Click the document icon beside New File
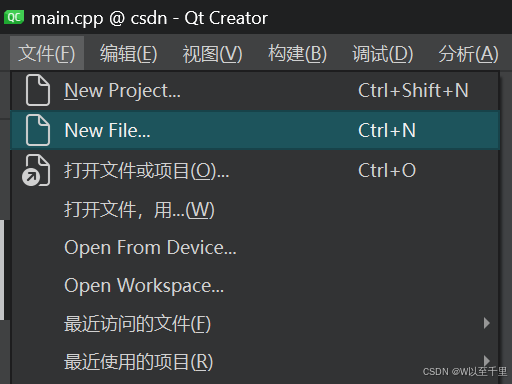This screenshot has width=512, height=384. (x=38, y=130)
